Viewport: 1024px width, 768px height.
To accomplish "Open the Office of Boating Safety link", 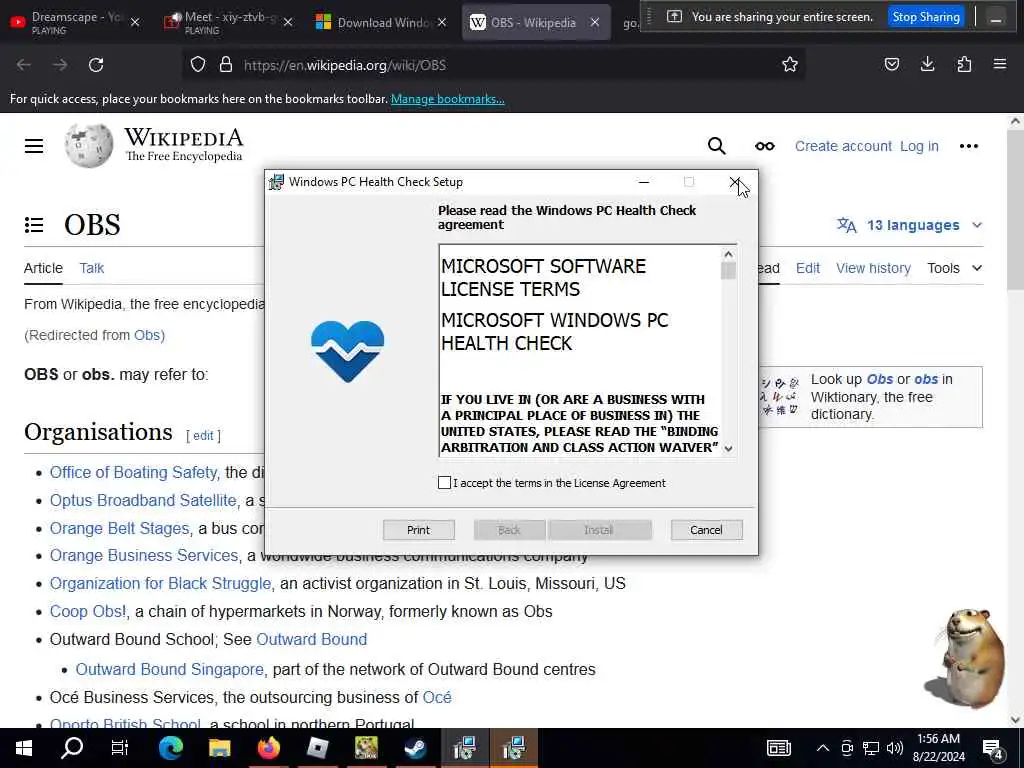I will point(134,472).
